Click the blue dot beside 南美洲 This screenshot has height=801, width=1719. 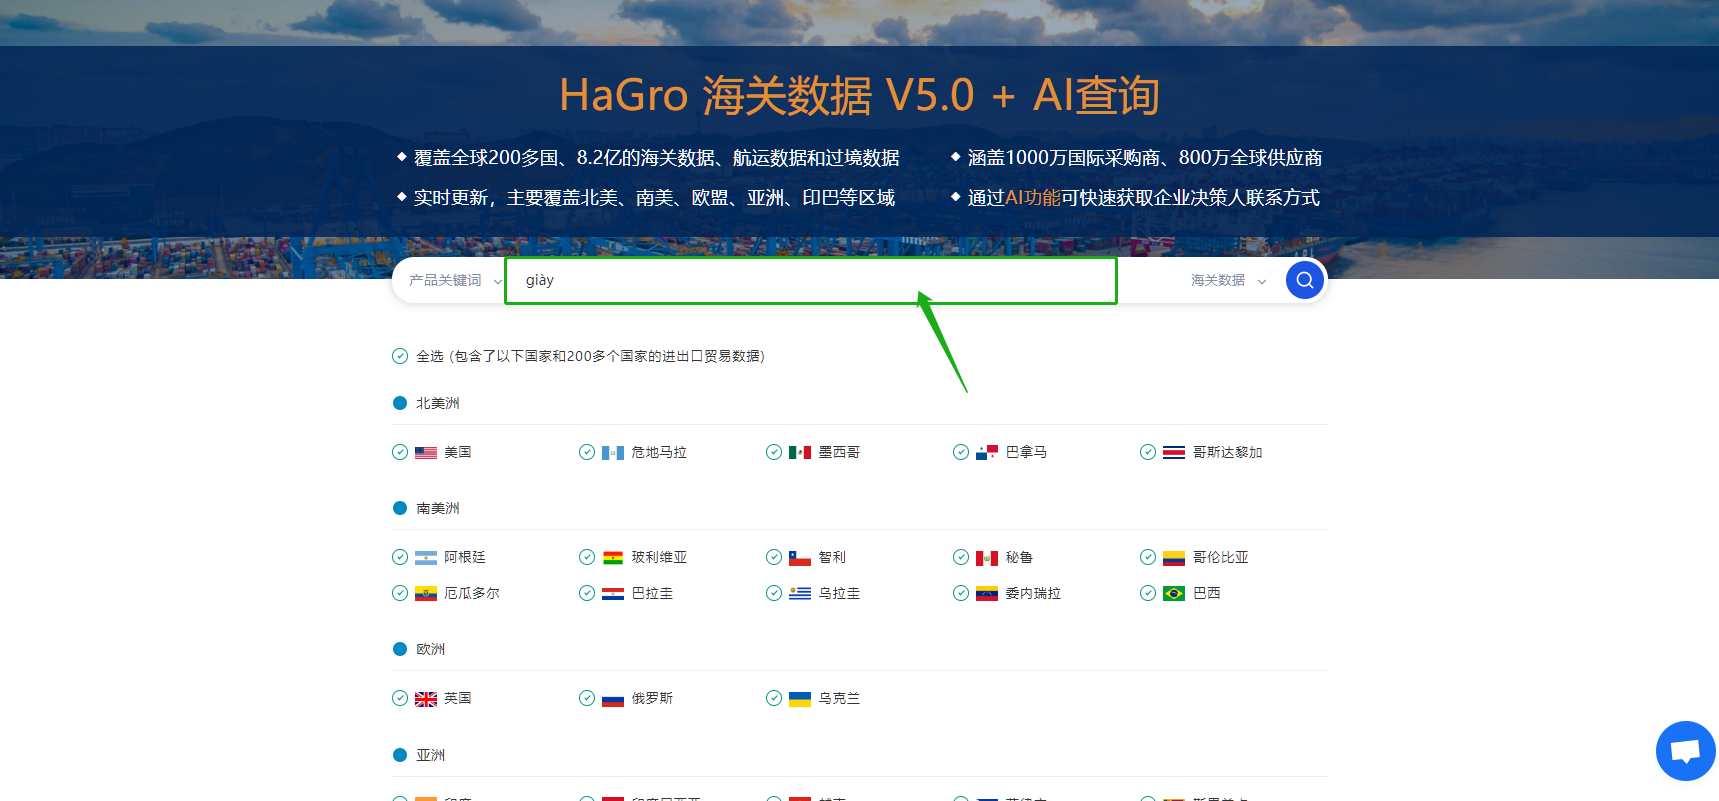point(400,508)
